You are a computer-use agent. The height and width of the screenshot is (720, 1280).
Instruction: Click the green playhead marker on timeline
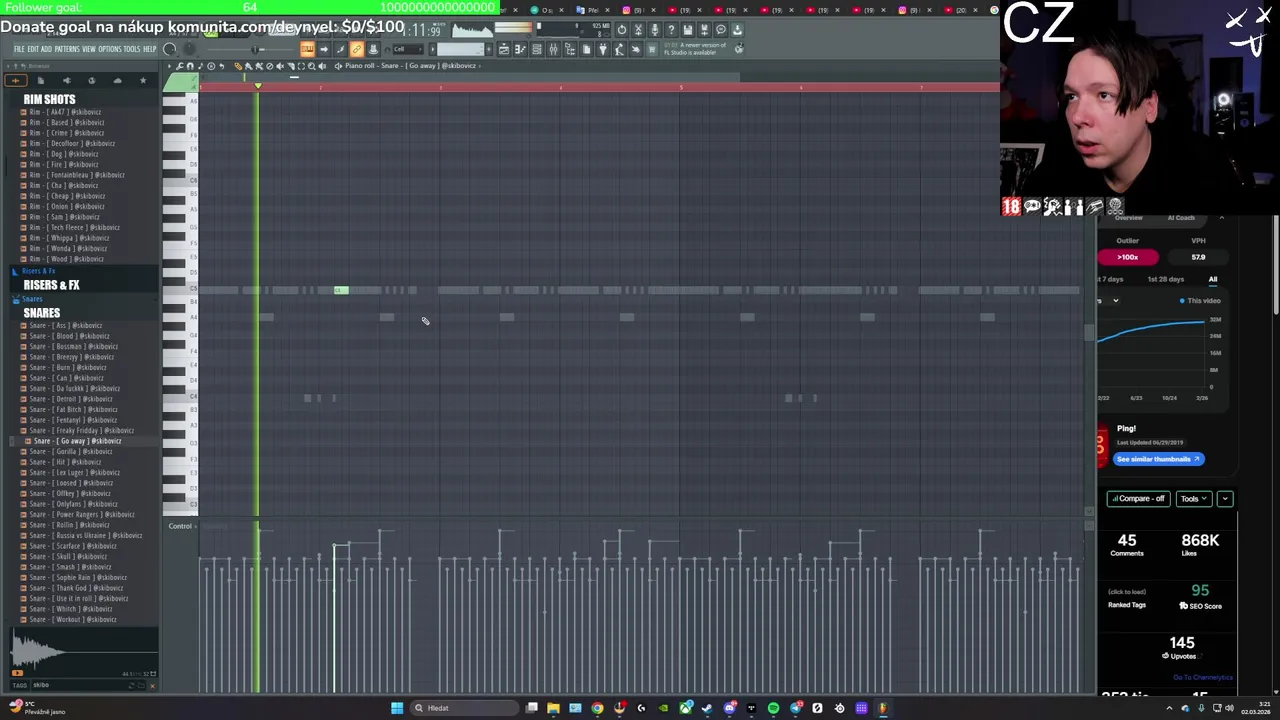(x=258, y=87)
